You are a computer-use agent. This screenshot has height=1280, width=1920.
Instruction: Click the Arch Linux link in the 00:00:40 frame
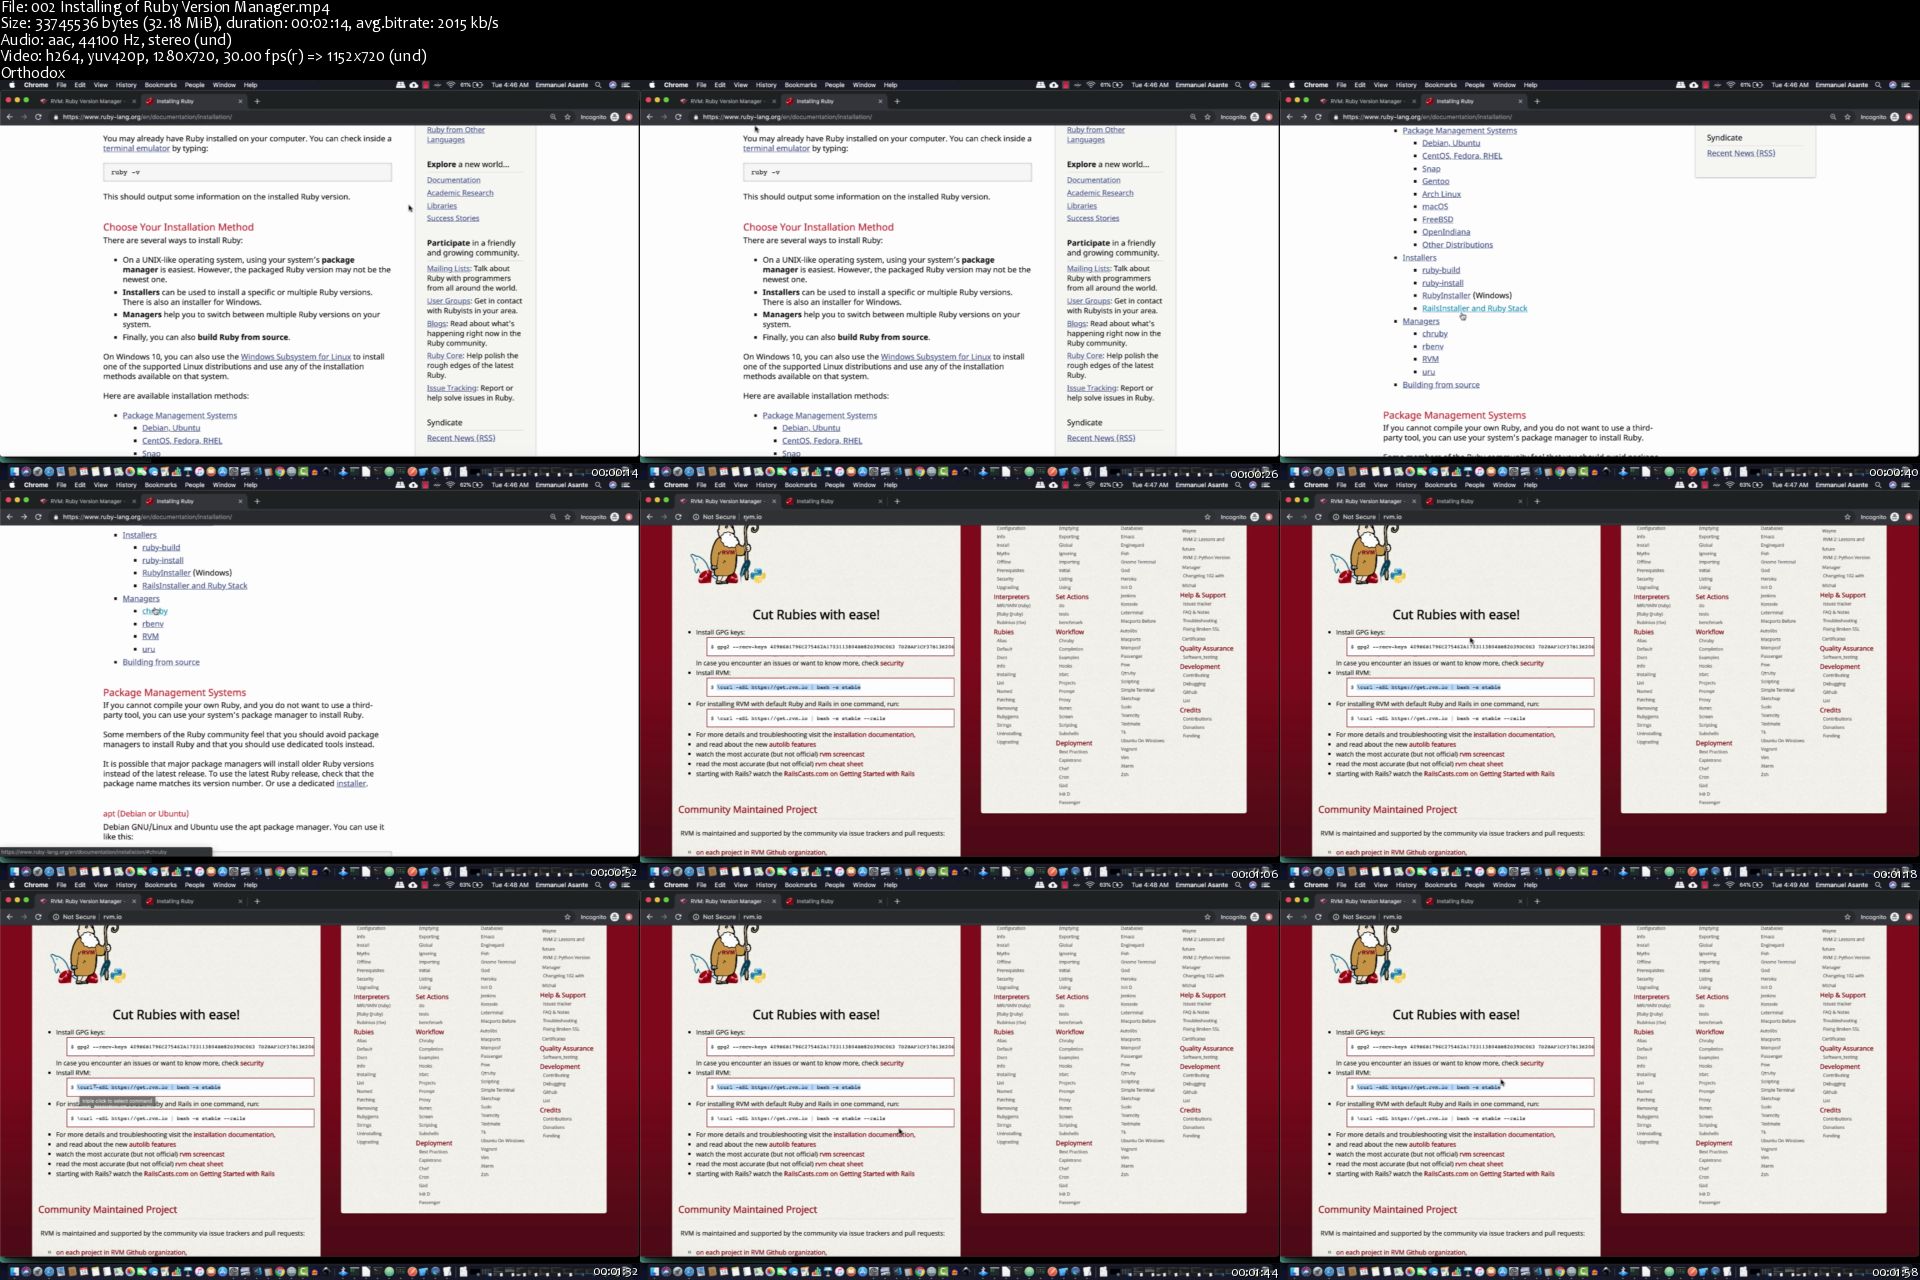pos(1441,194)
